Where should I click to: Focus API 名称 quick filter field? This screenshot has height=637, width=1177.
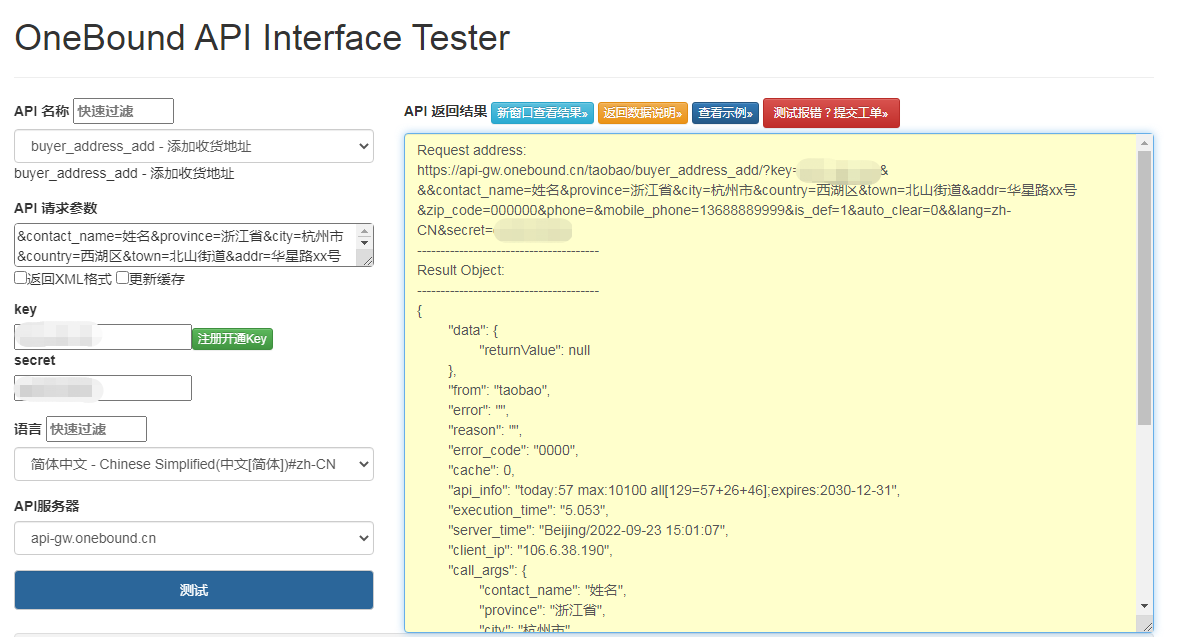(x=123, y=111)
